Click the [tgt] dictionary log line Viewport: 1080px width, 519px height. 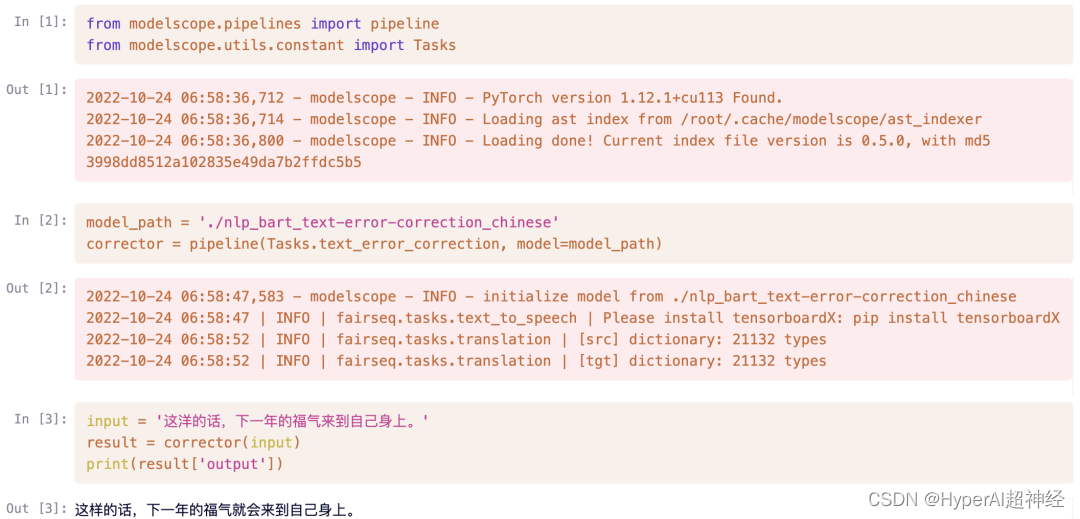pyautogui.click(x=456, y=361)
